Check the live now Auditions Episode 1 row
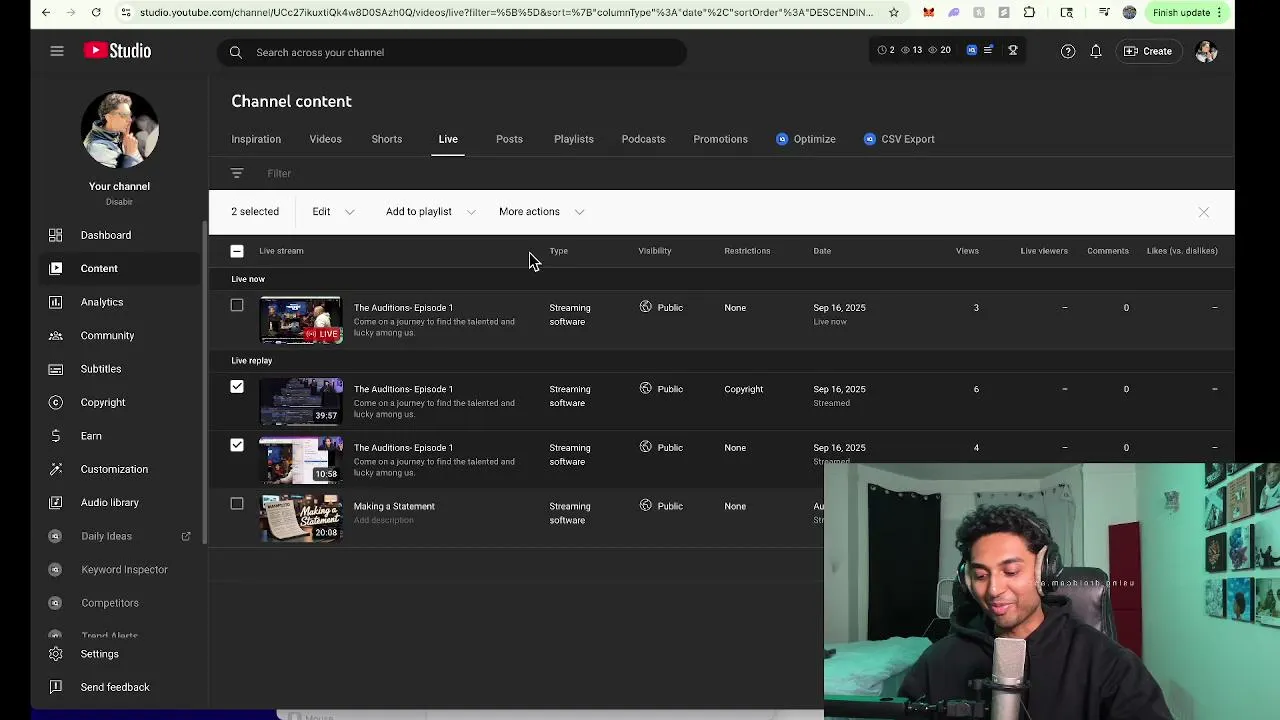1280x720 pixels. tap(237, 305)
